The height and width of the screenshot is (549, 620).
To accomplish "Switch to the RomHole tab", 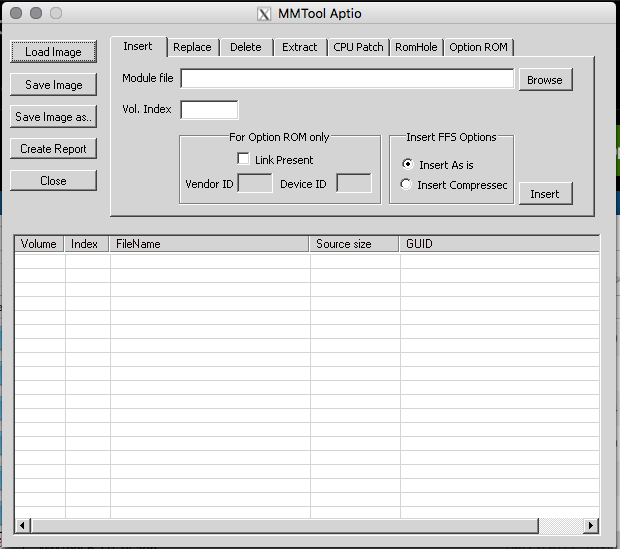I will 416,47.
